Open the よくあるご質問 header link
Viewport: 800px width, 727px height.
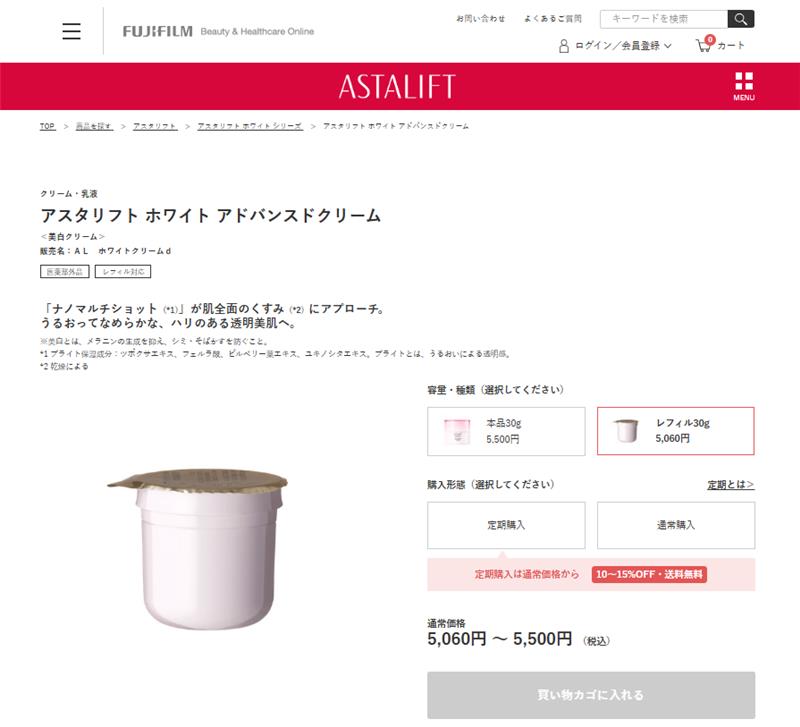coord(553,19)
